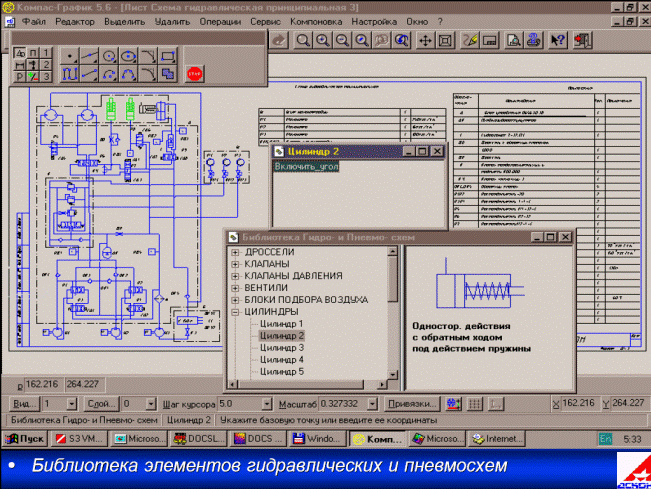This screenshot has width=651, height=489.
Task: Expand the КЛАПАНЫ ДАВЛЕНИЯ tree node
Action: 235,276
